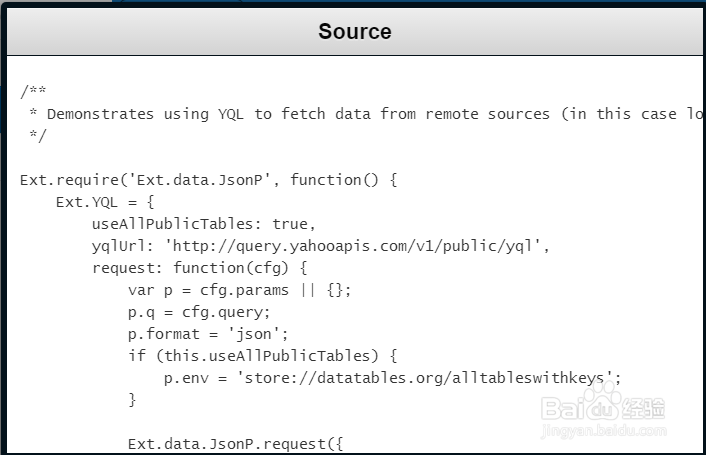
Task: Click the "if (this.useAllPublicTables)" line
Action: tap(263, 356)
